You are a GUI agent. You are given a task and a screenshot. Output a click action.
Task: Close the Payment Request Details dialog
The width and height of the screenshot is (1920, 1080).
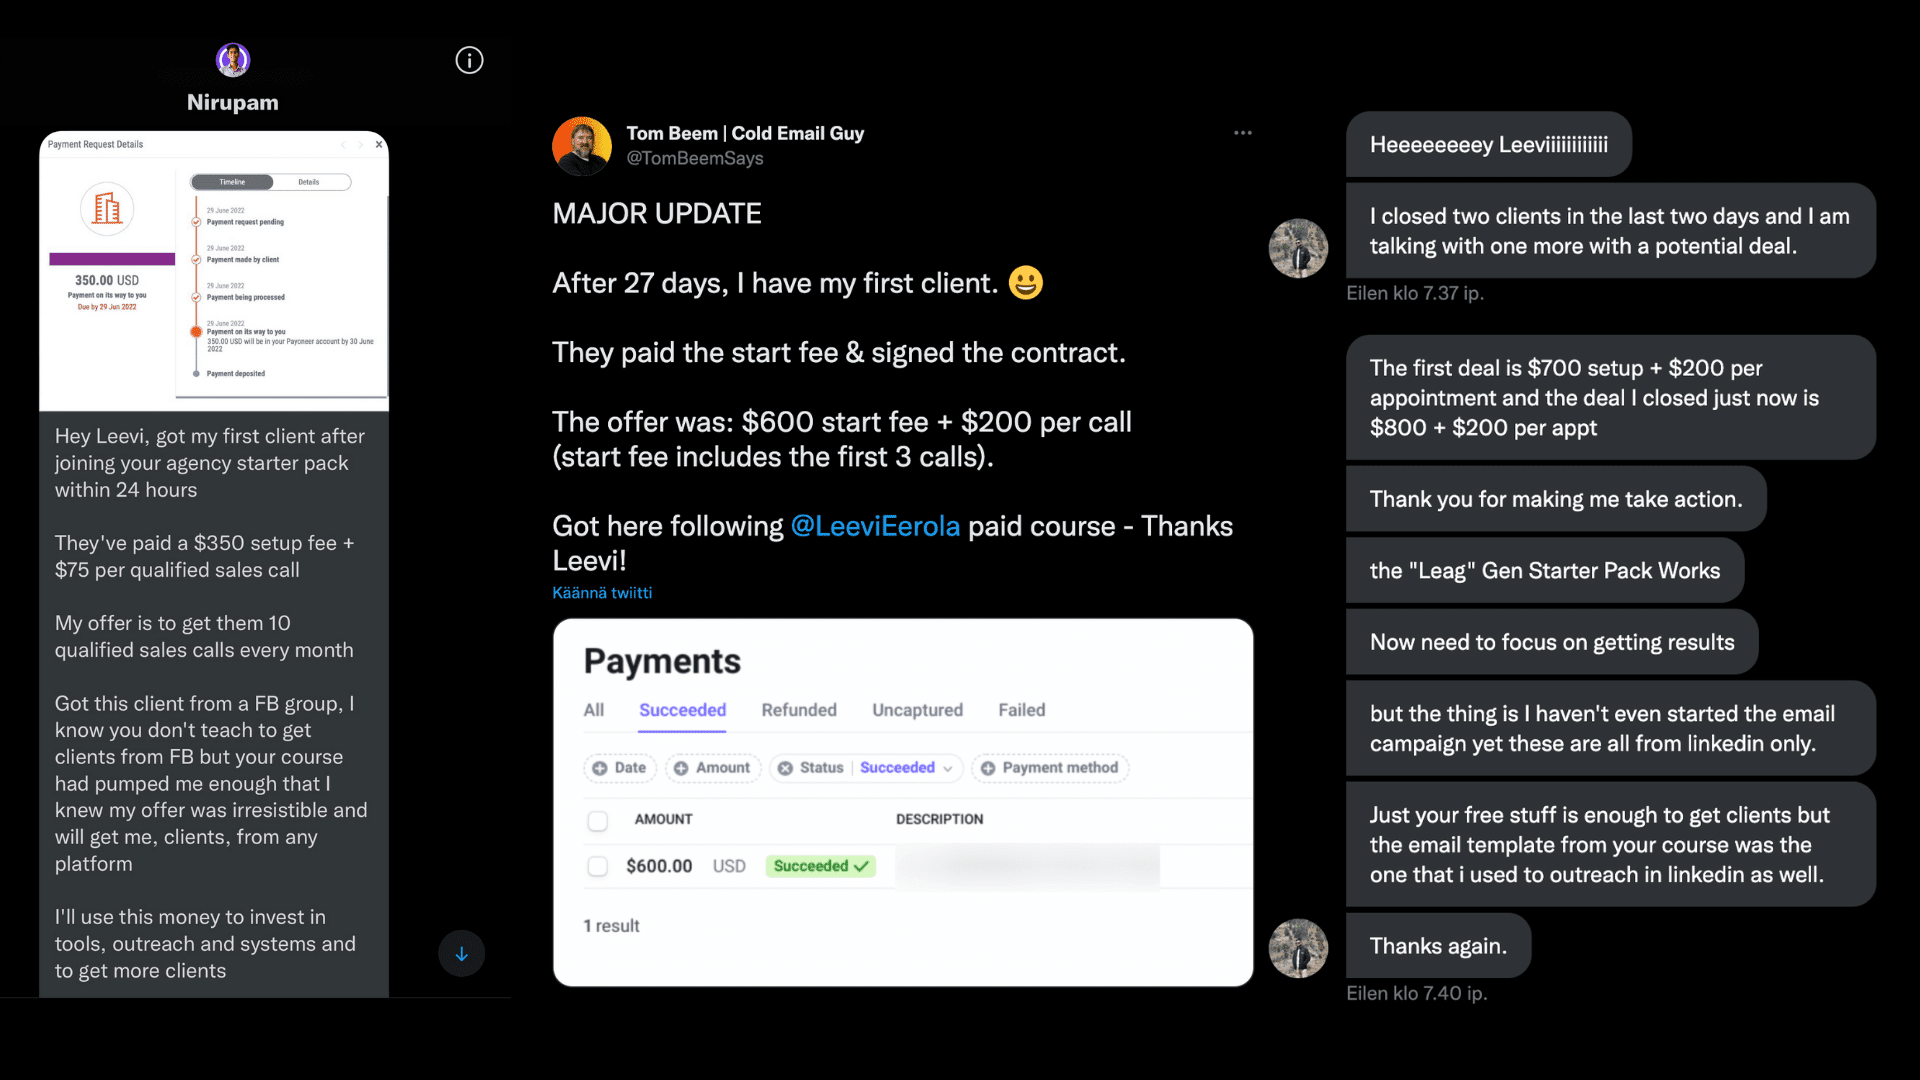379,145
